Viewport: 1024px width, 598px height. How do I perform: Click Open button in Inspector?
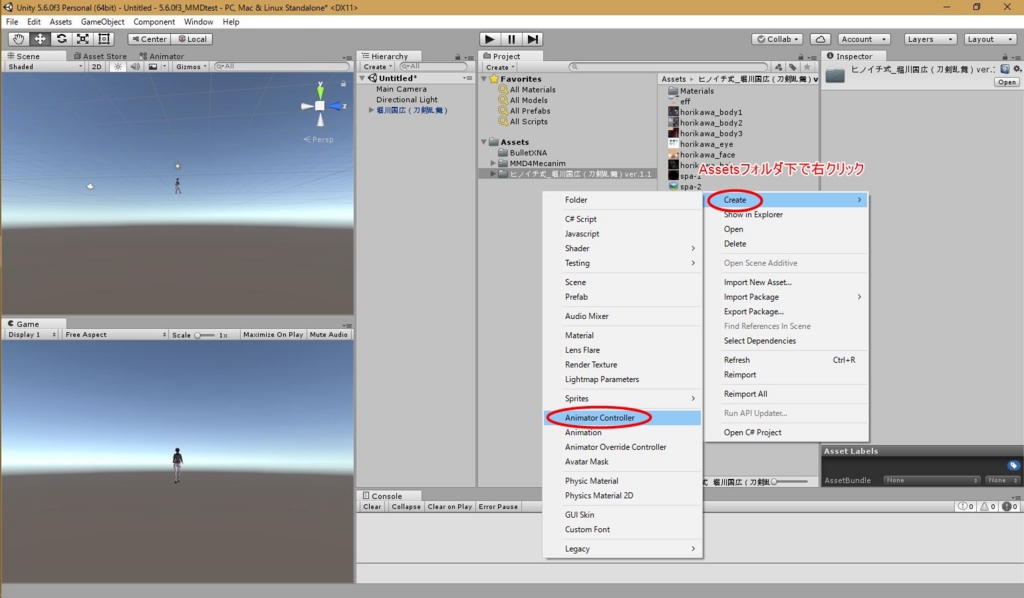(1006, 82)
